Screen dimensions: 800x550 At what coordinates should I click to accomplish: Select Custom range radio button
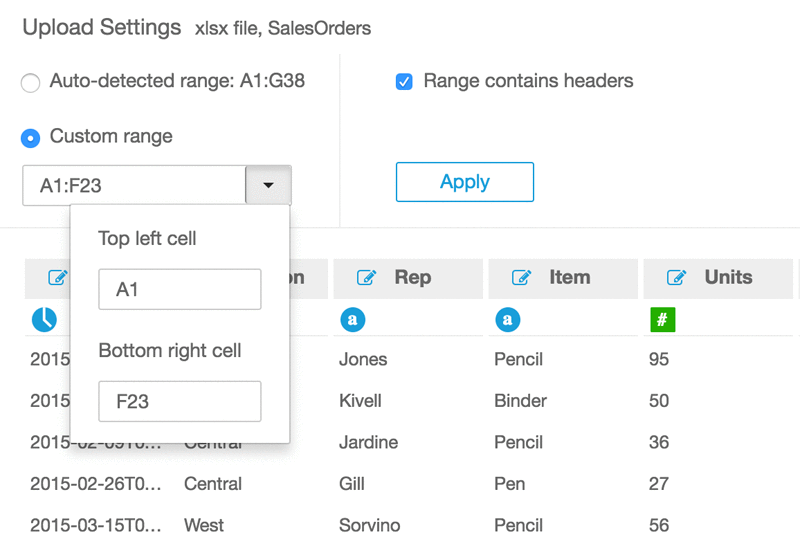pyautogui.click(x=31, y=138)
